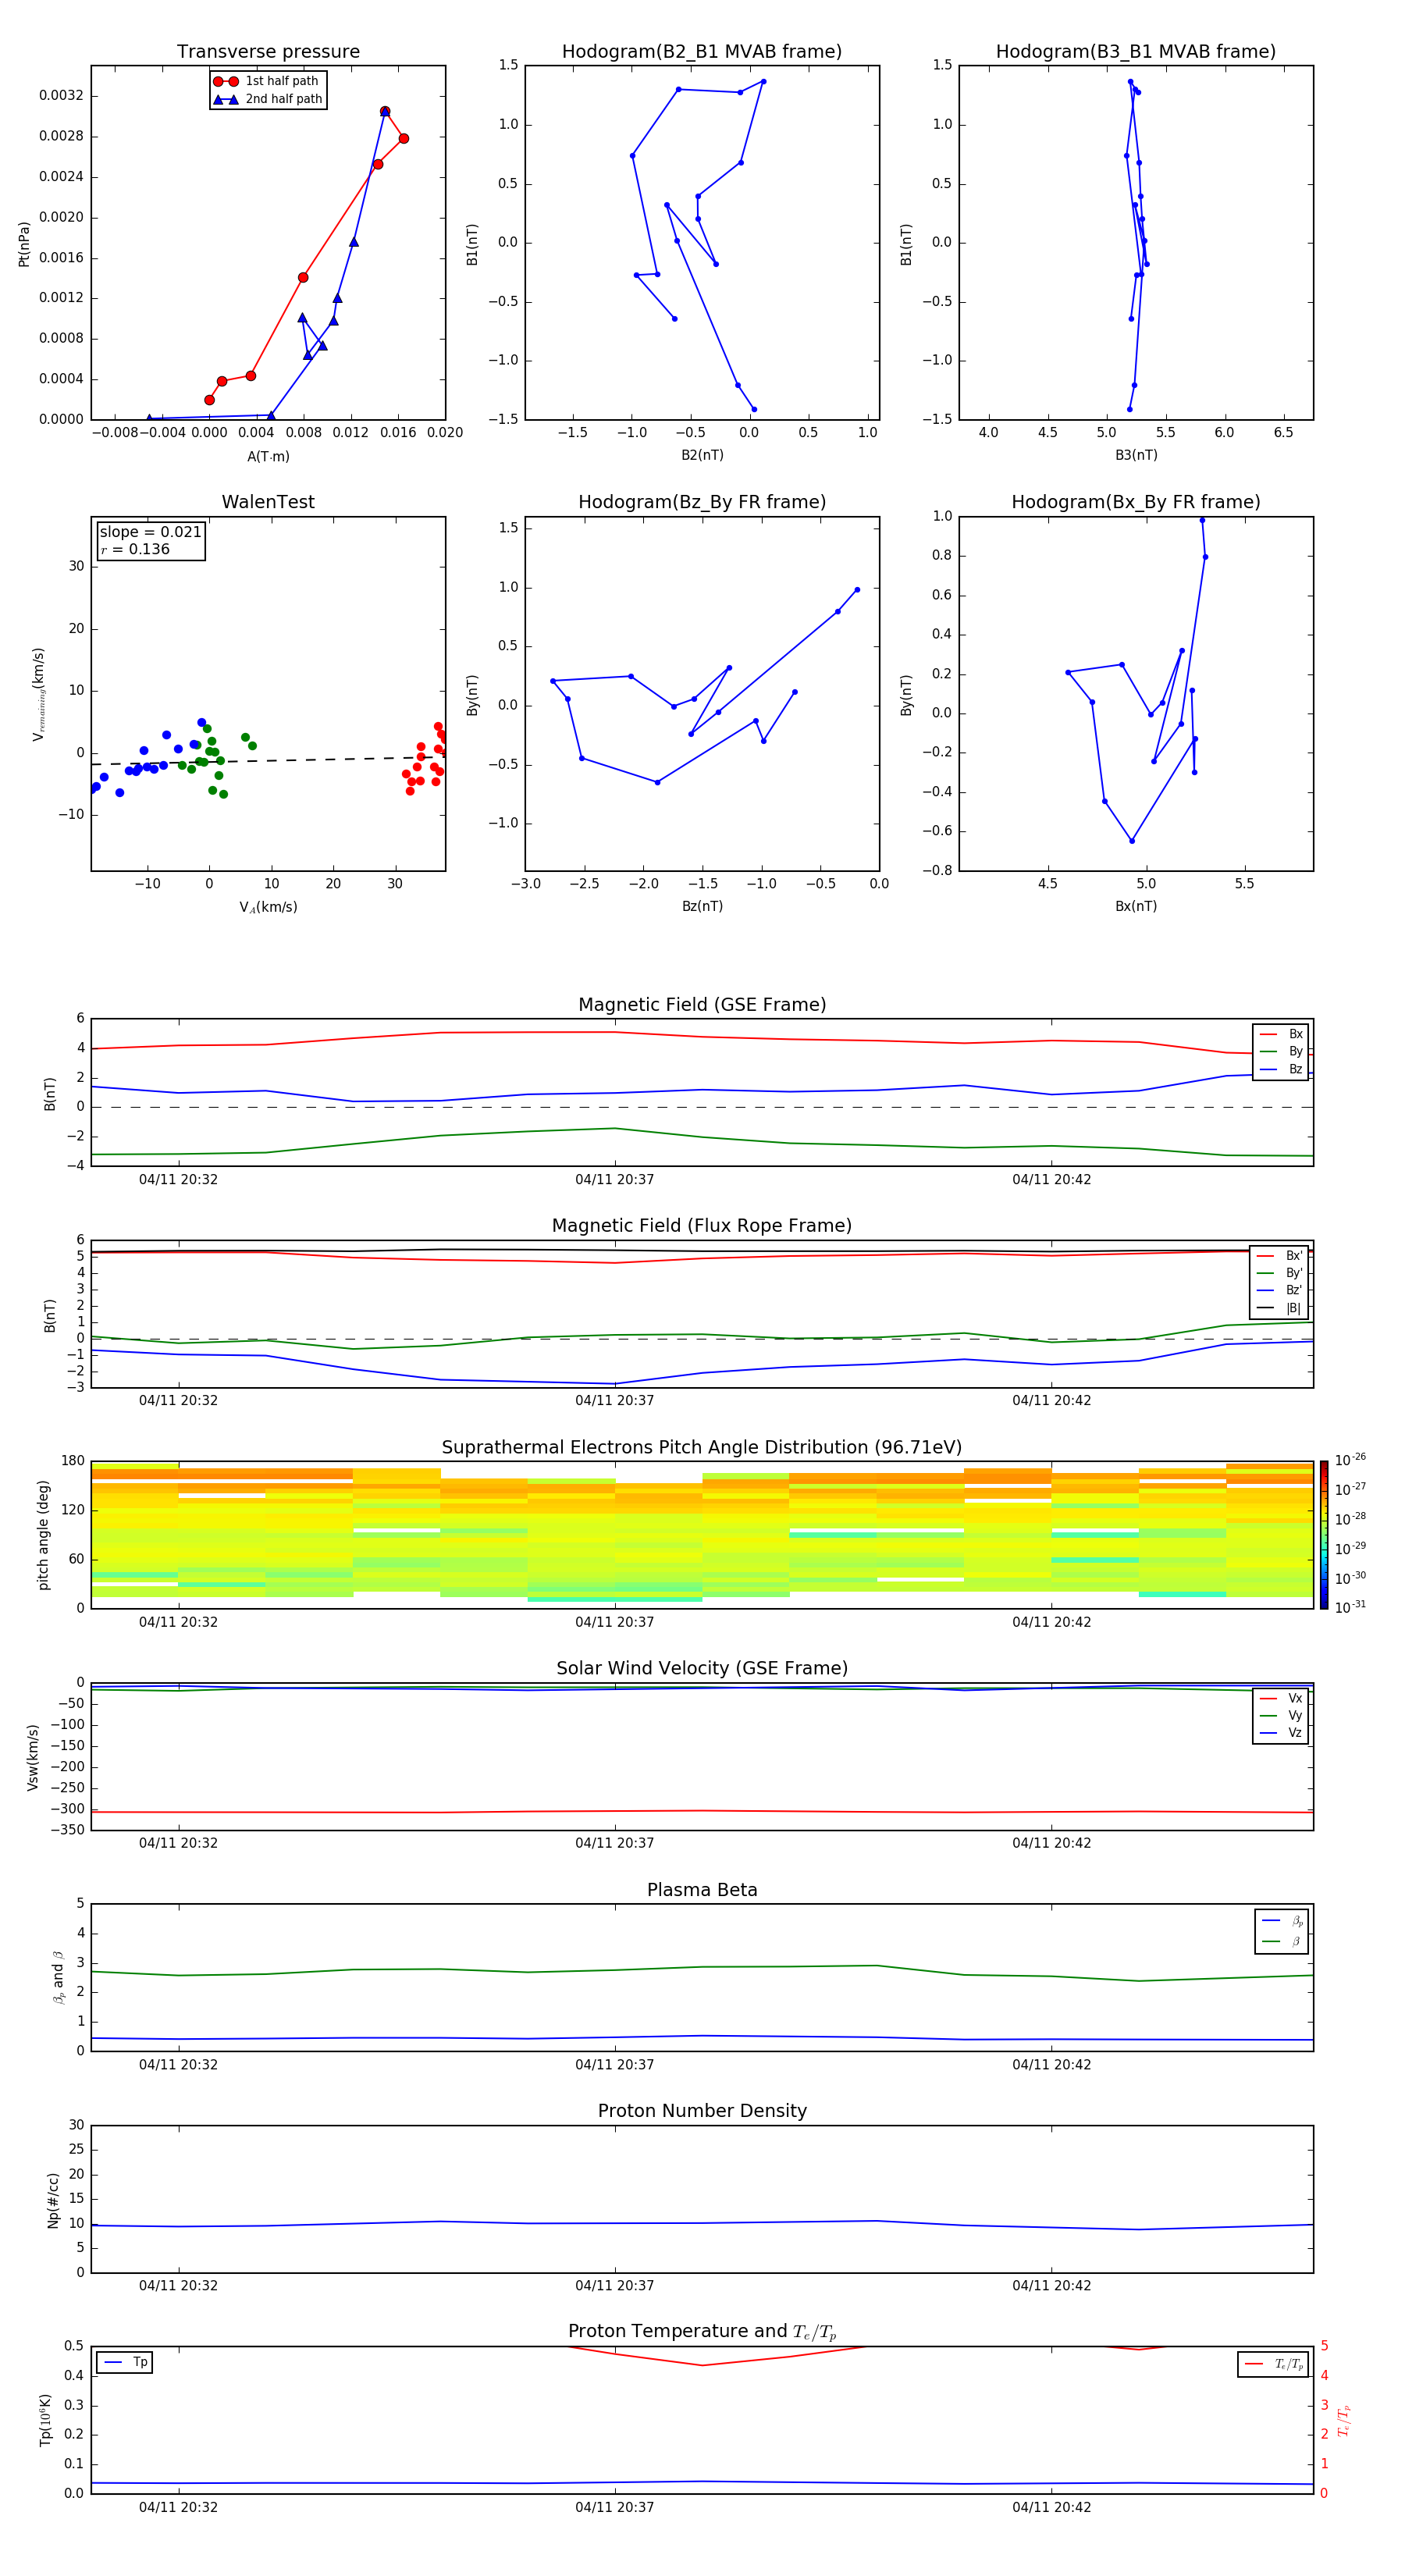The height and width of the screenshot is (2576, 1405).
Task: Select the By entry in the GSE field legend
Action: (1281, 1051)
